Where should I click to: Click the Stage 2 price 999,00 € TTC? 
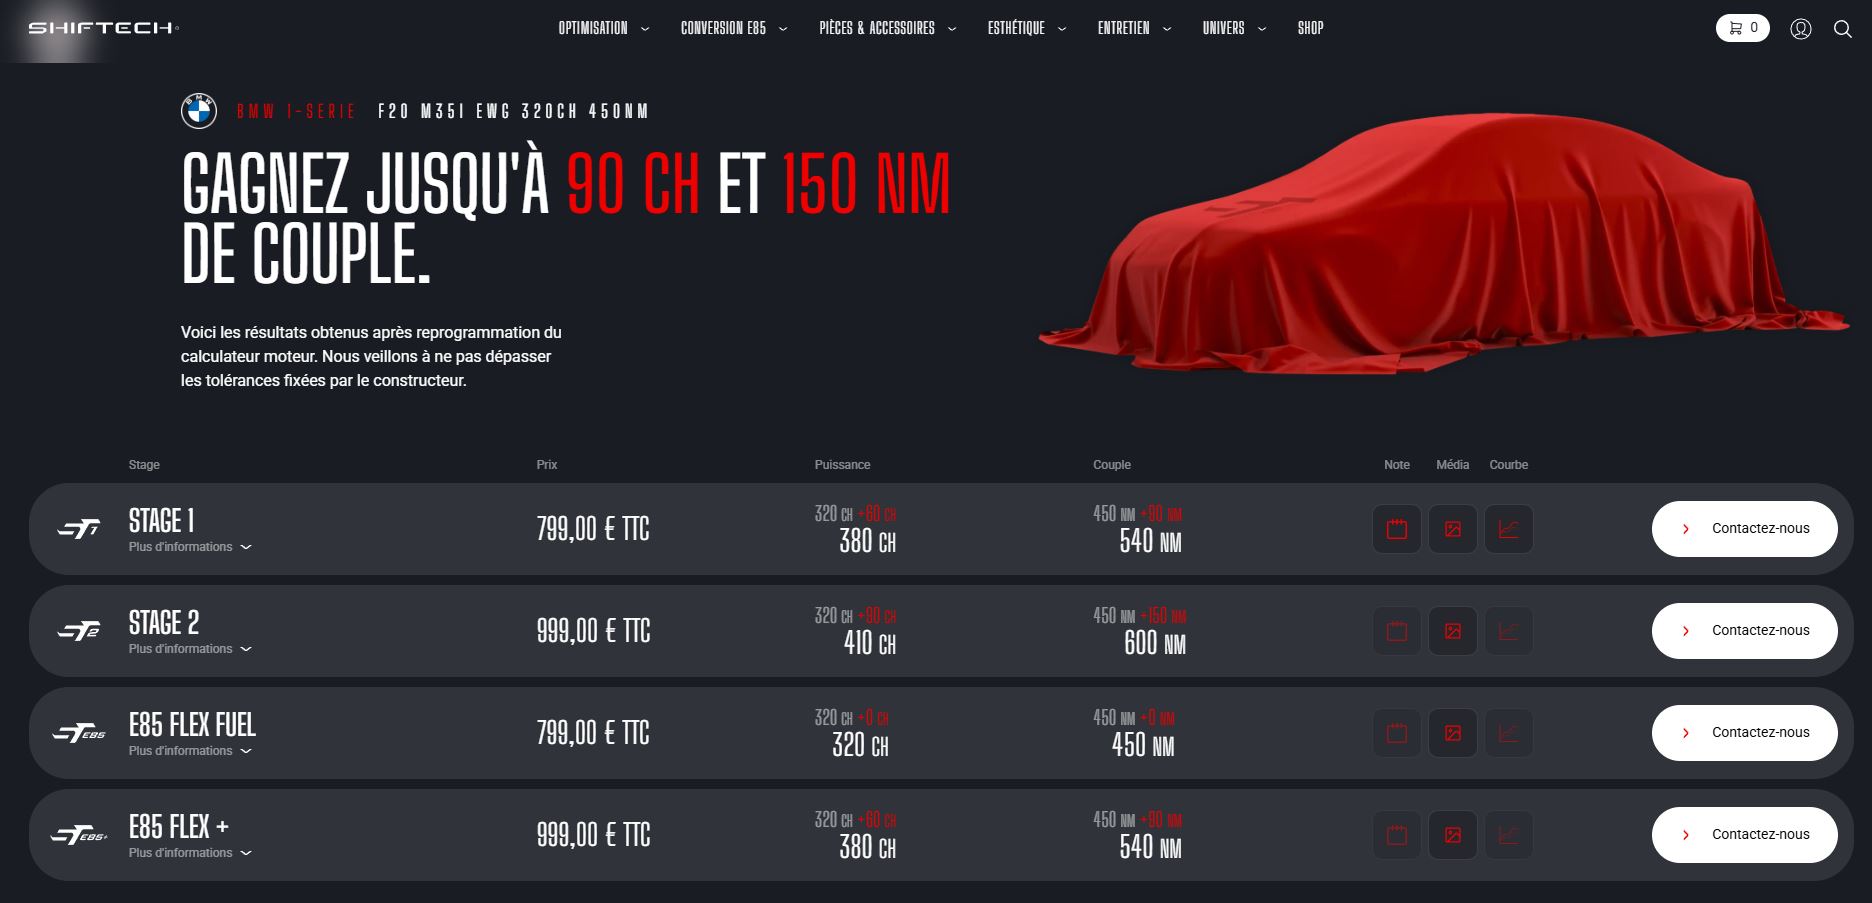593,631
